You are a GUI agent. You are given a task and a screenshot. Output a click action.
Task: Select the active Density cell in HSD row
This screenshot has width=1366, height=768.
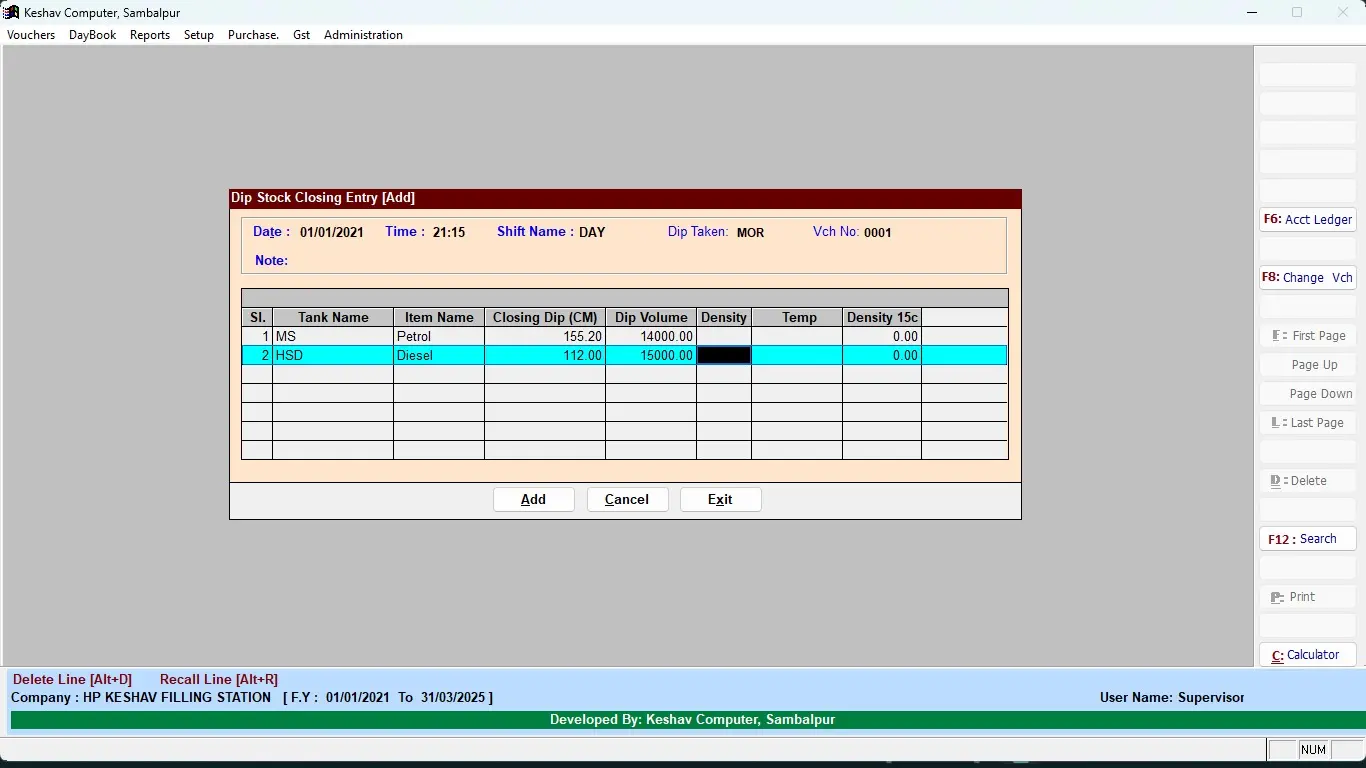click(724, 355)
